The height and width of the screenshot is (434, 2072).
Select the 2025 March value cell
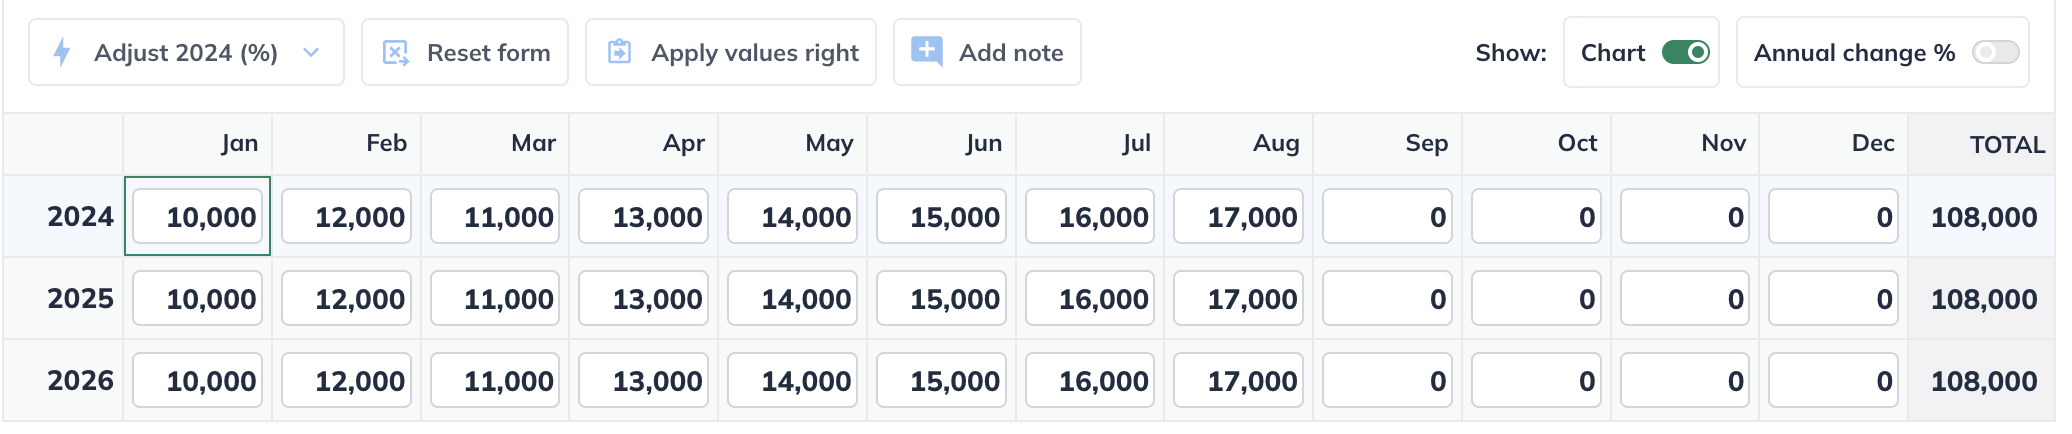(495, 298)
